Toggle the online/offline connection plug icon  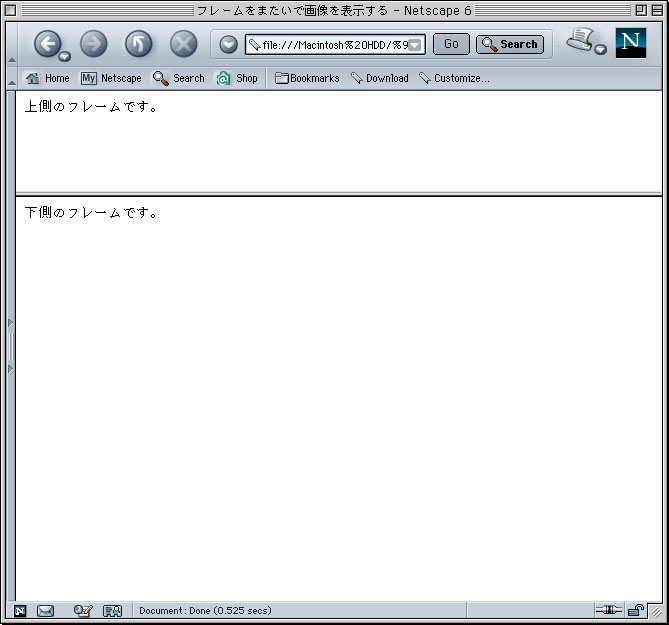point(608,610)
